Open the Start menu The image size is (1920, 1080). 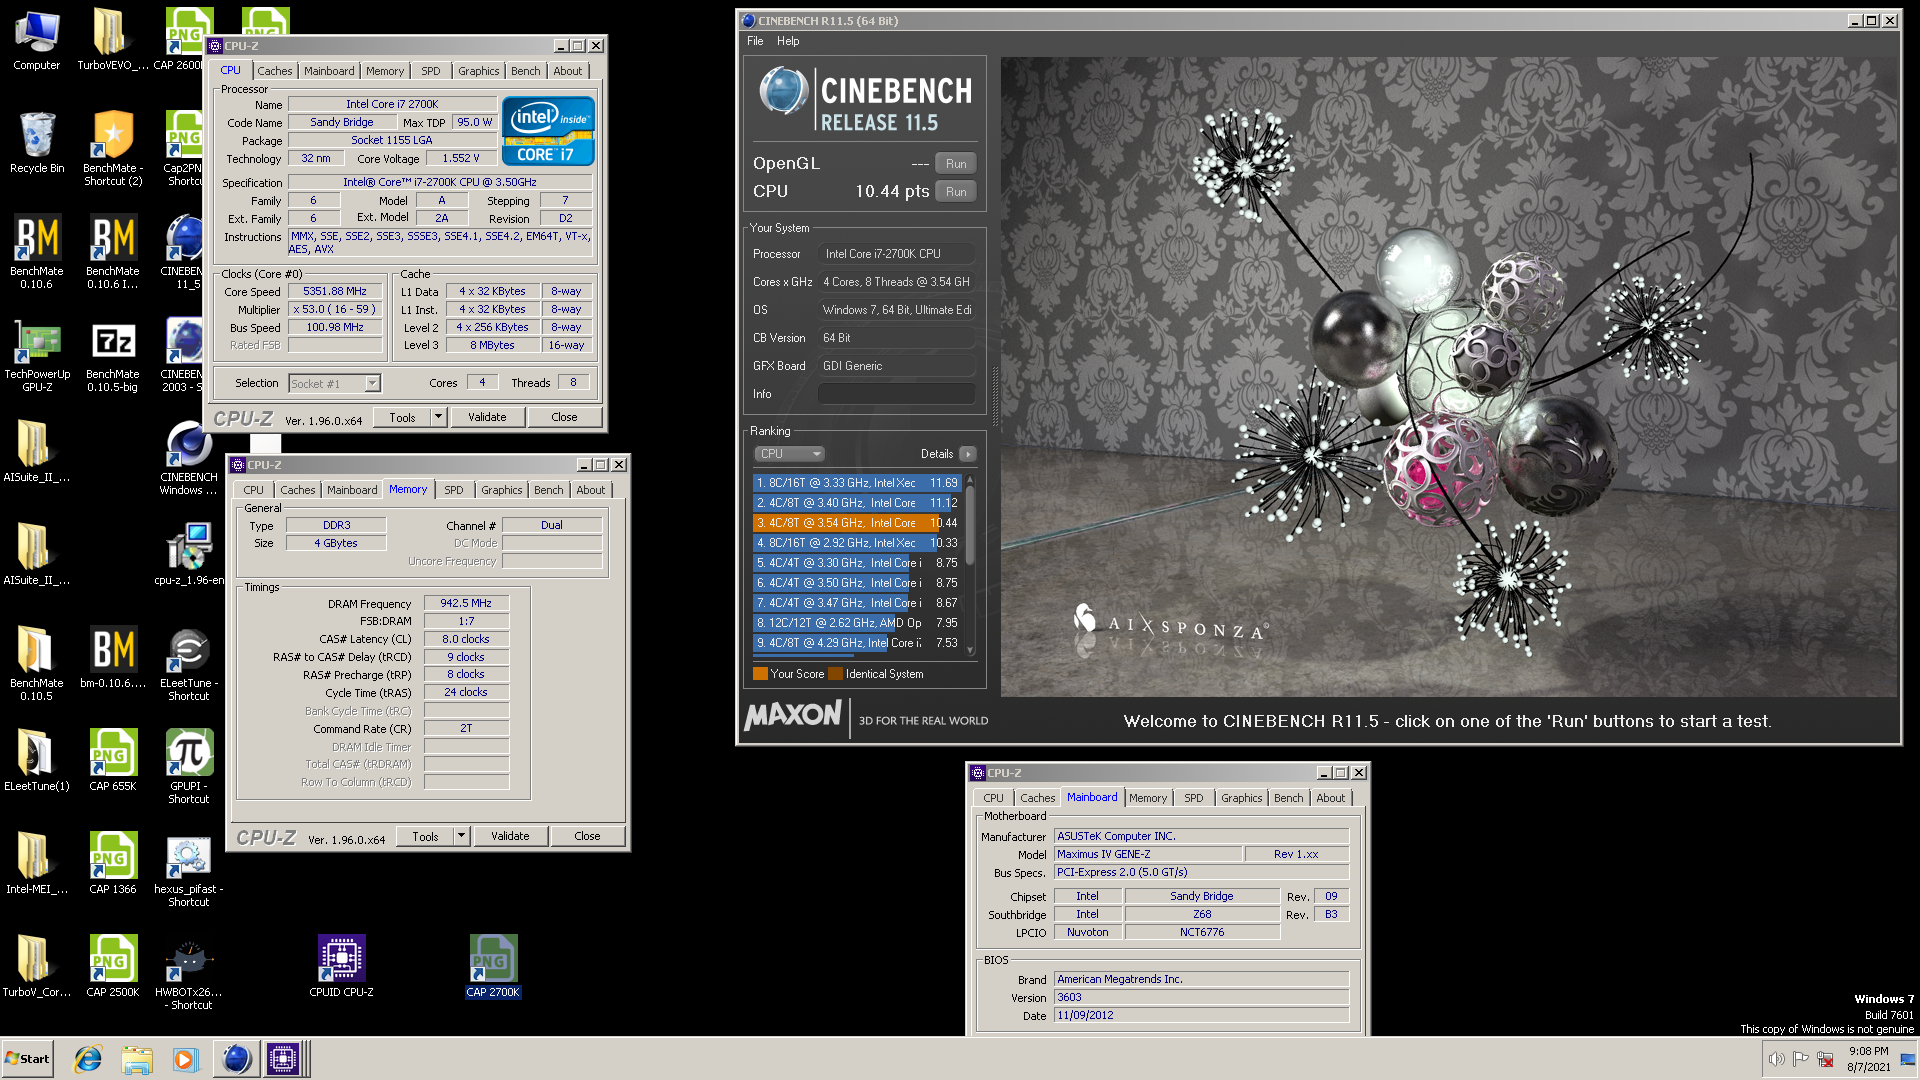point(27,1059)
